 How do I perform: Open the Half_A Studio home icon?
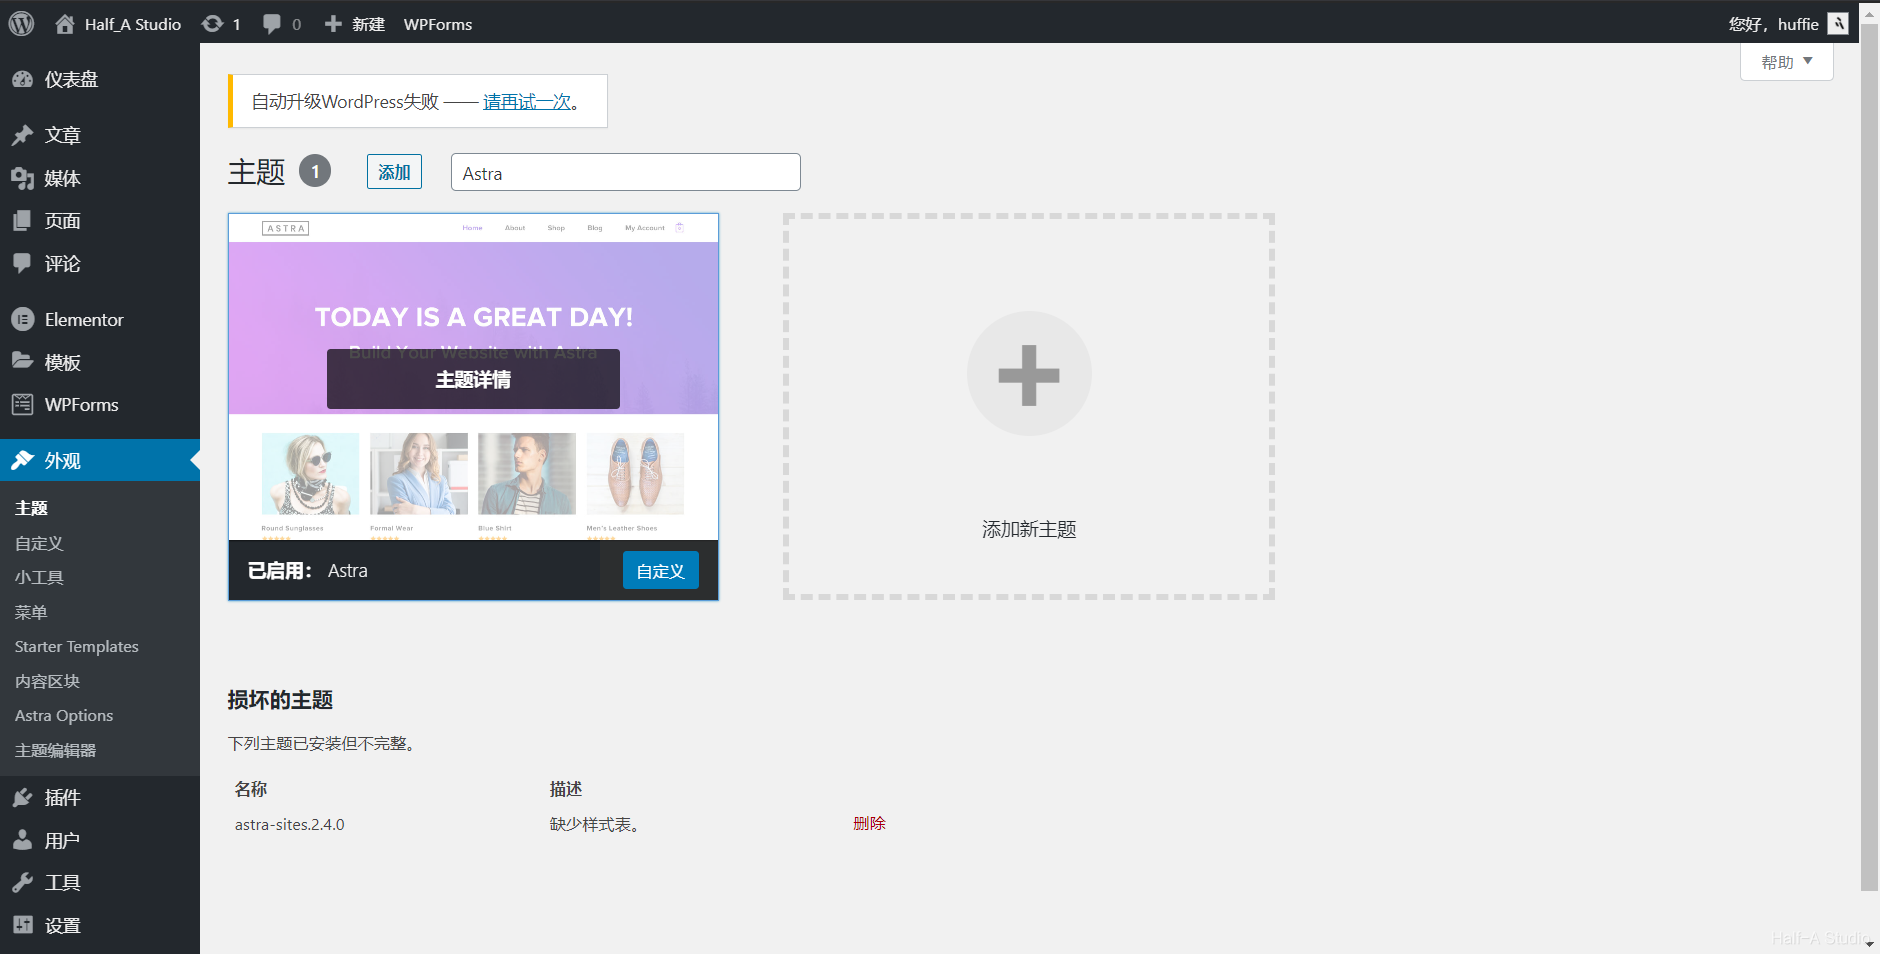click(x=65, y=24)
